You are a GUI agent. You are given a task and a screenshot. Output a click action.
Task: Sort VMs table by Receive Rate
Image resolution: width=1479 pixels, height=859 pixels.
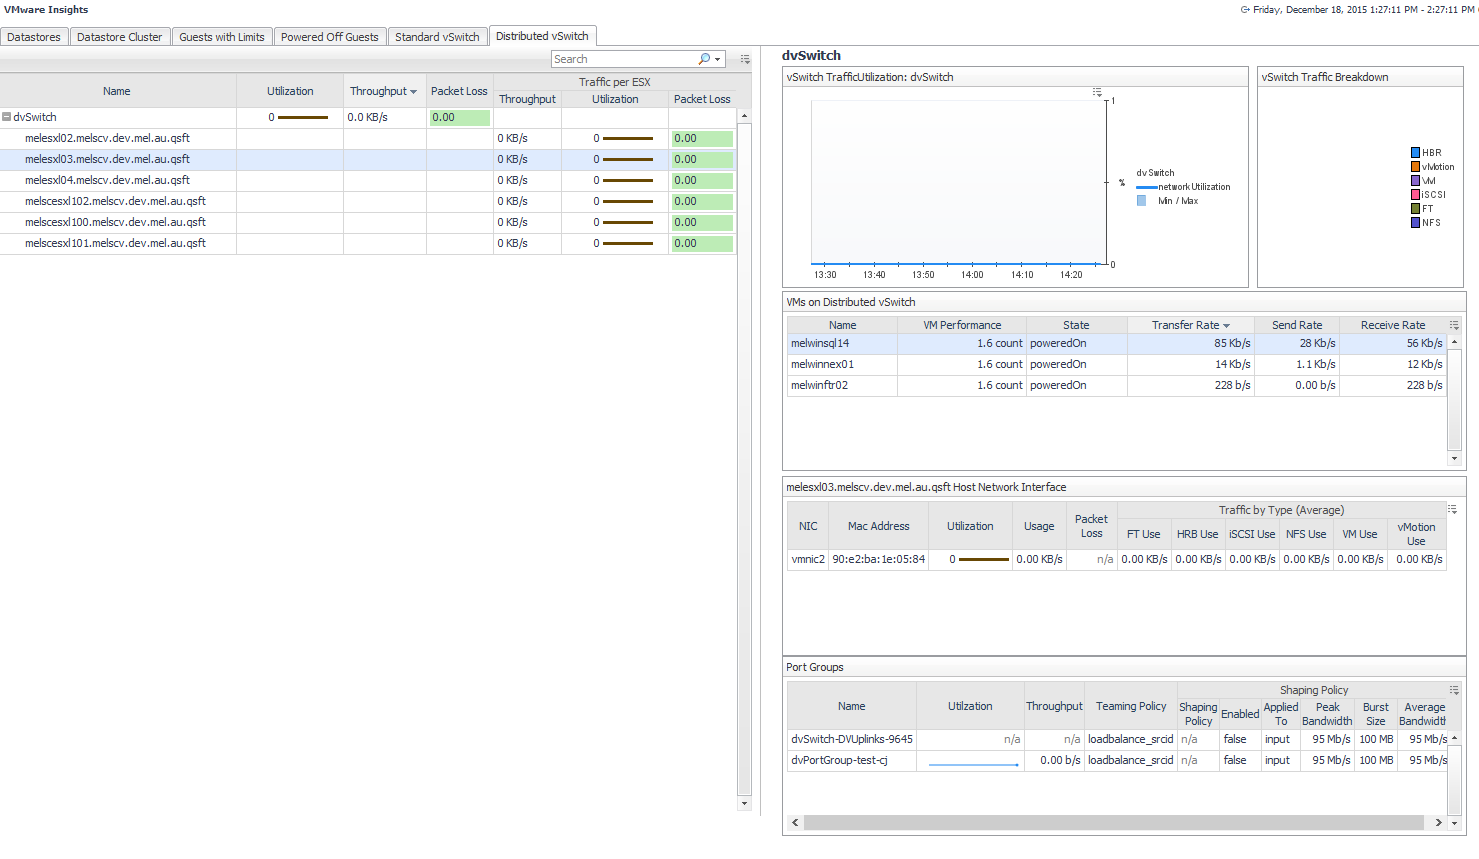pyautogui.click(x=1393, y=325)
